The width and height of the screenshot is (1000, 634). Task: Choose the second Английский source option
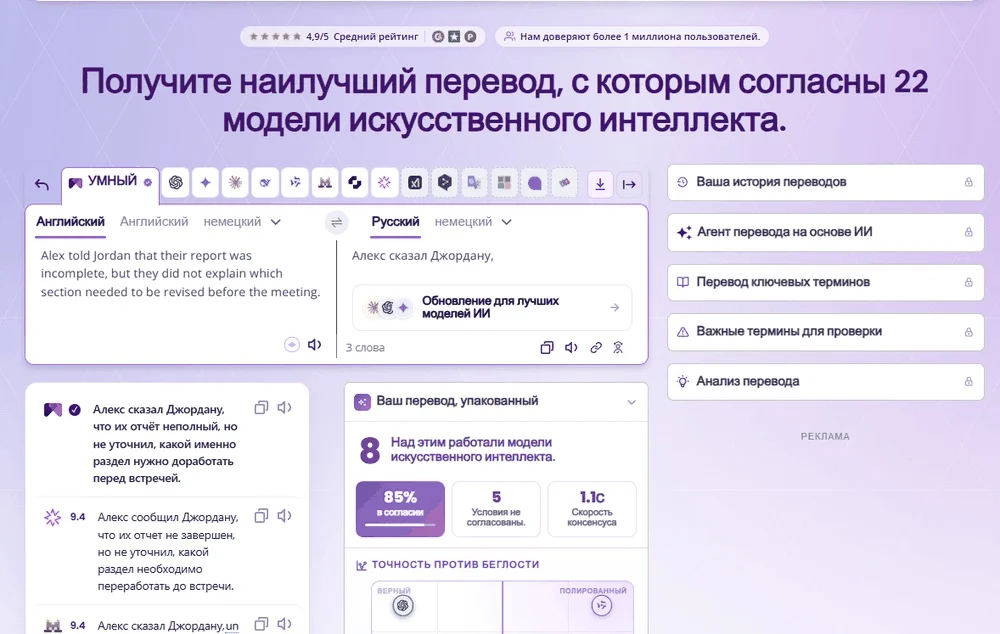coord(154,222)
